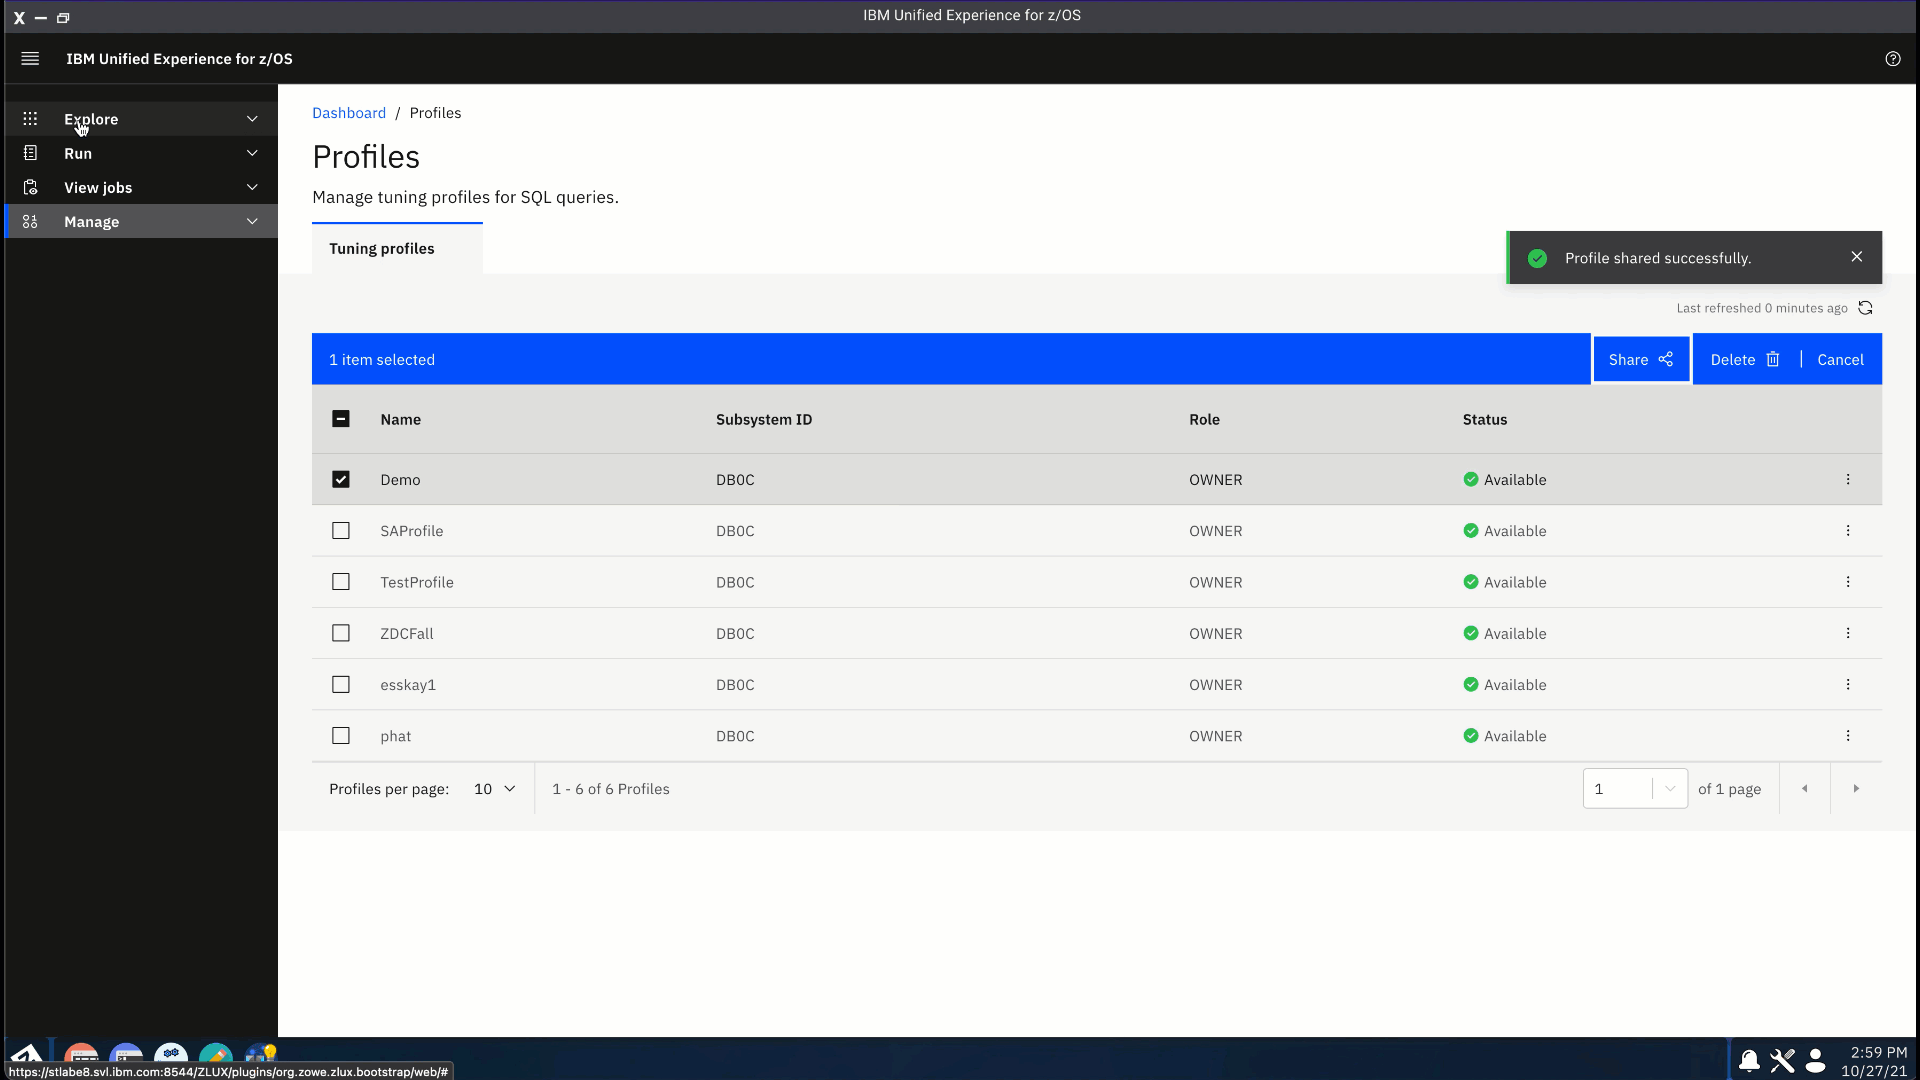The image size is (1920, 1080).
Task: Refresh the profiles list with refresh icon
Action: click(x=1865, y=308)
